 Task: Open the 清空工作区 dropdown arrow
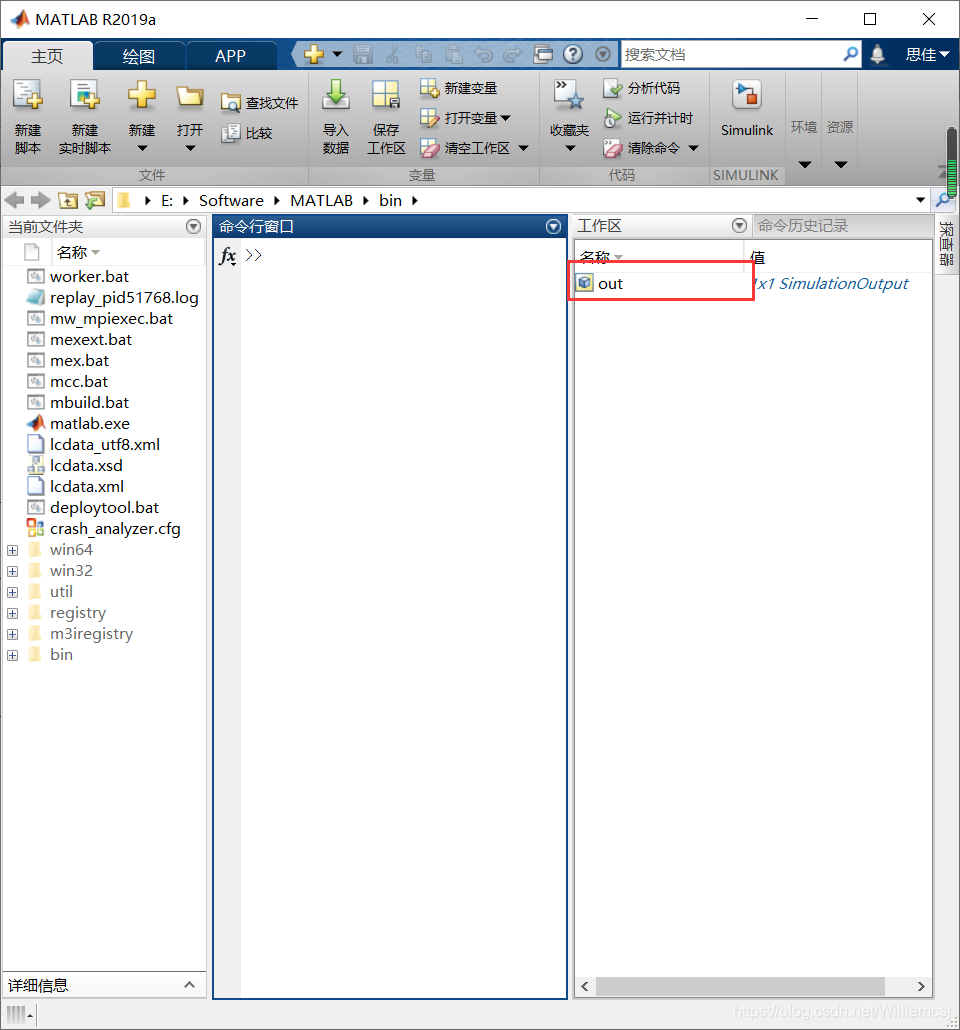tap(524, 148)
